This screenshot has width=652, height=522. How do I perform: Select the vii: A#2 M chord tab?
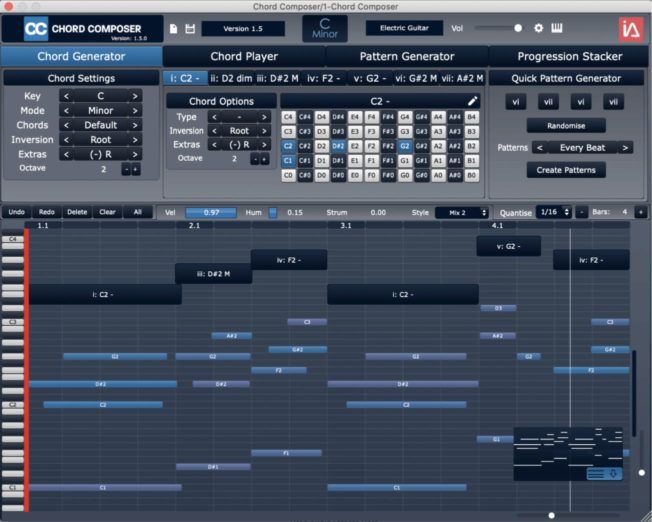click(462, 78)
